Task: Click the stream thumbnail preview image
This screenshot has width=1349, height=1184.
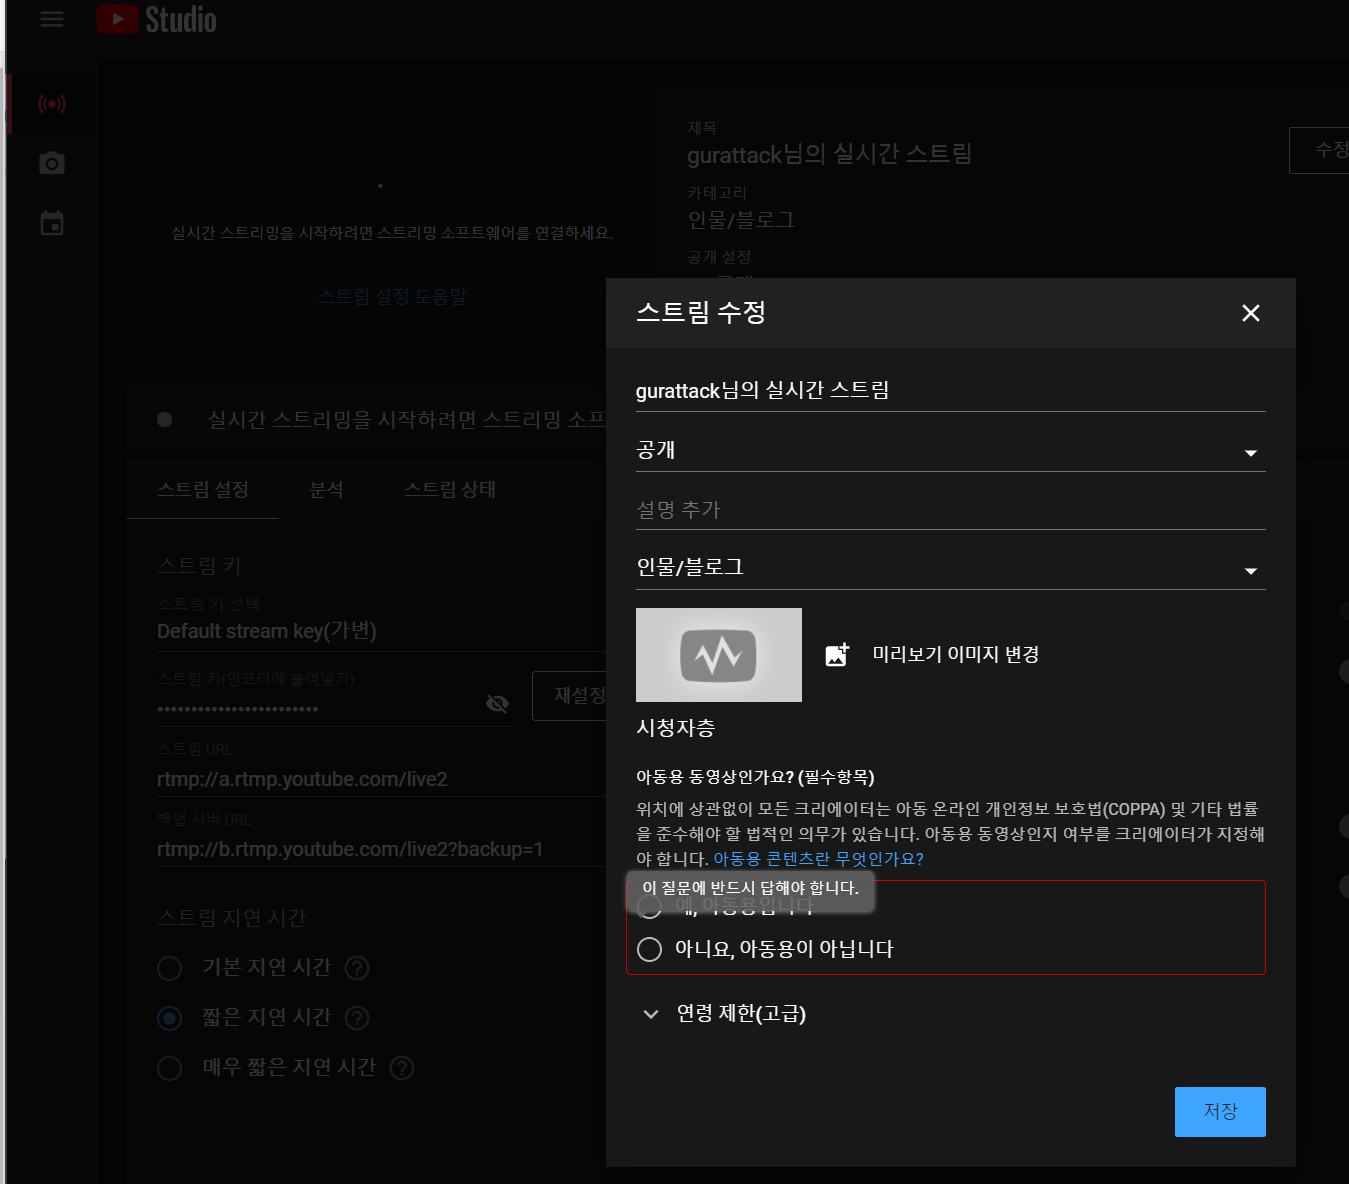Action: [x=719, y=655]
